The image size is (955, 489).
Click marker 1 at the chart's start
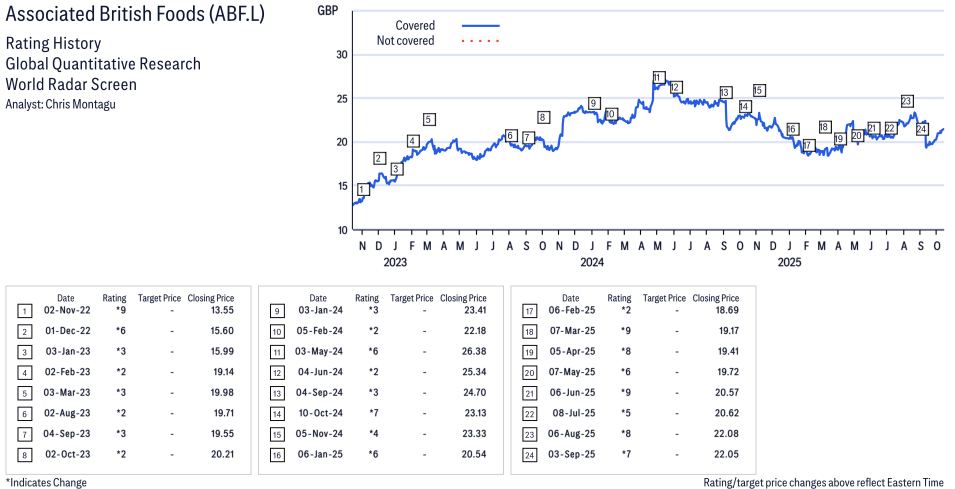(x=362, y=189)
